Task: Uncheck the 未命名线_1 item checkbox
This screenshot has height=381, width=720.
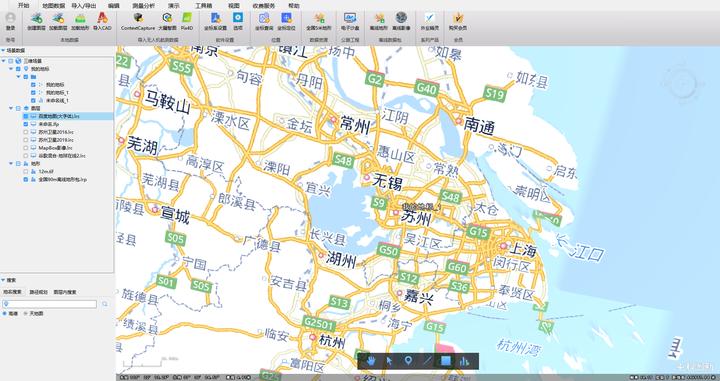Action: tap(33, 101)
